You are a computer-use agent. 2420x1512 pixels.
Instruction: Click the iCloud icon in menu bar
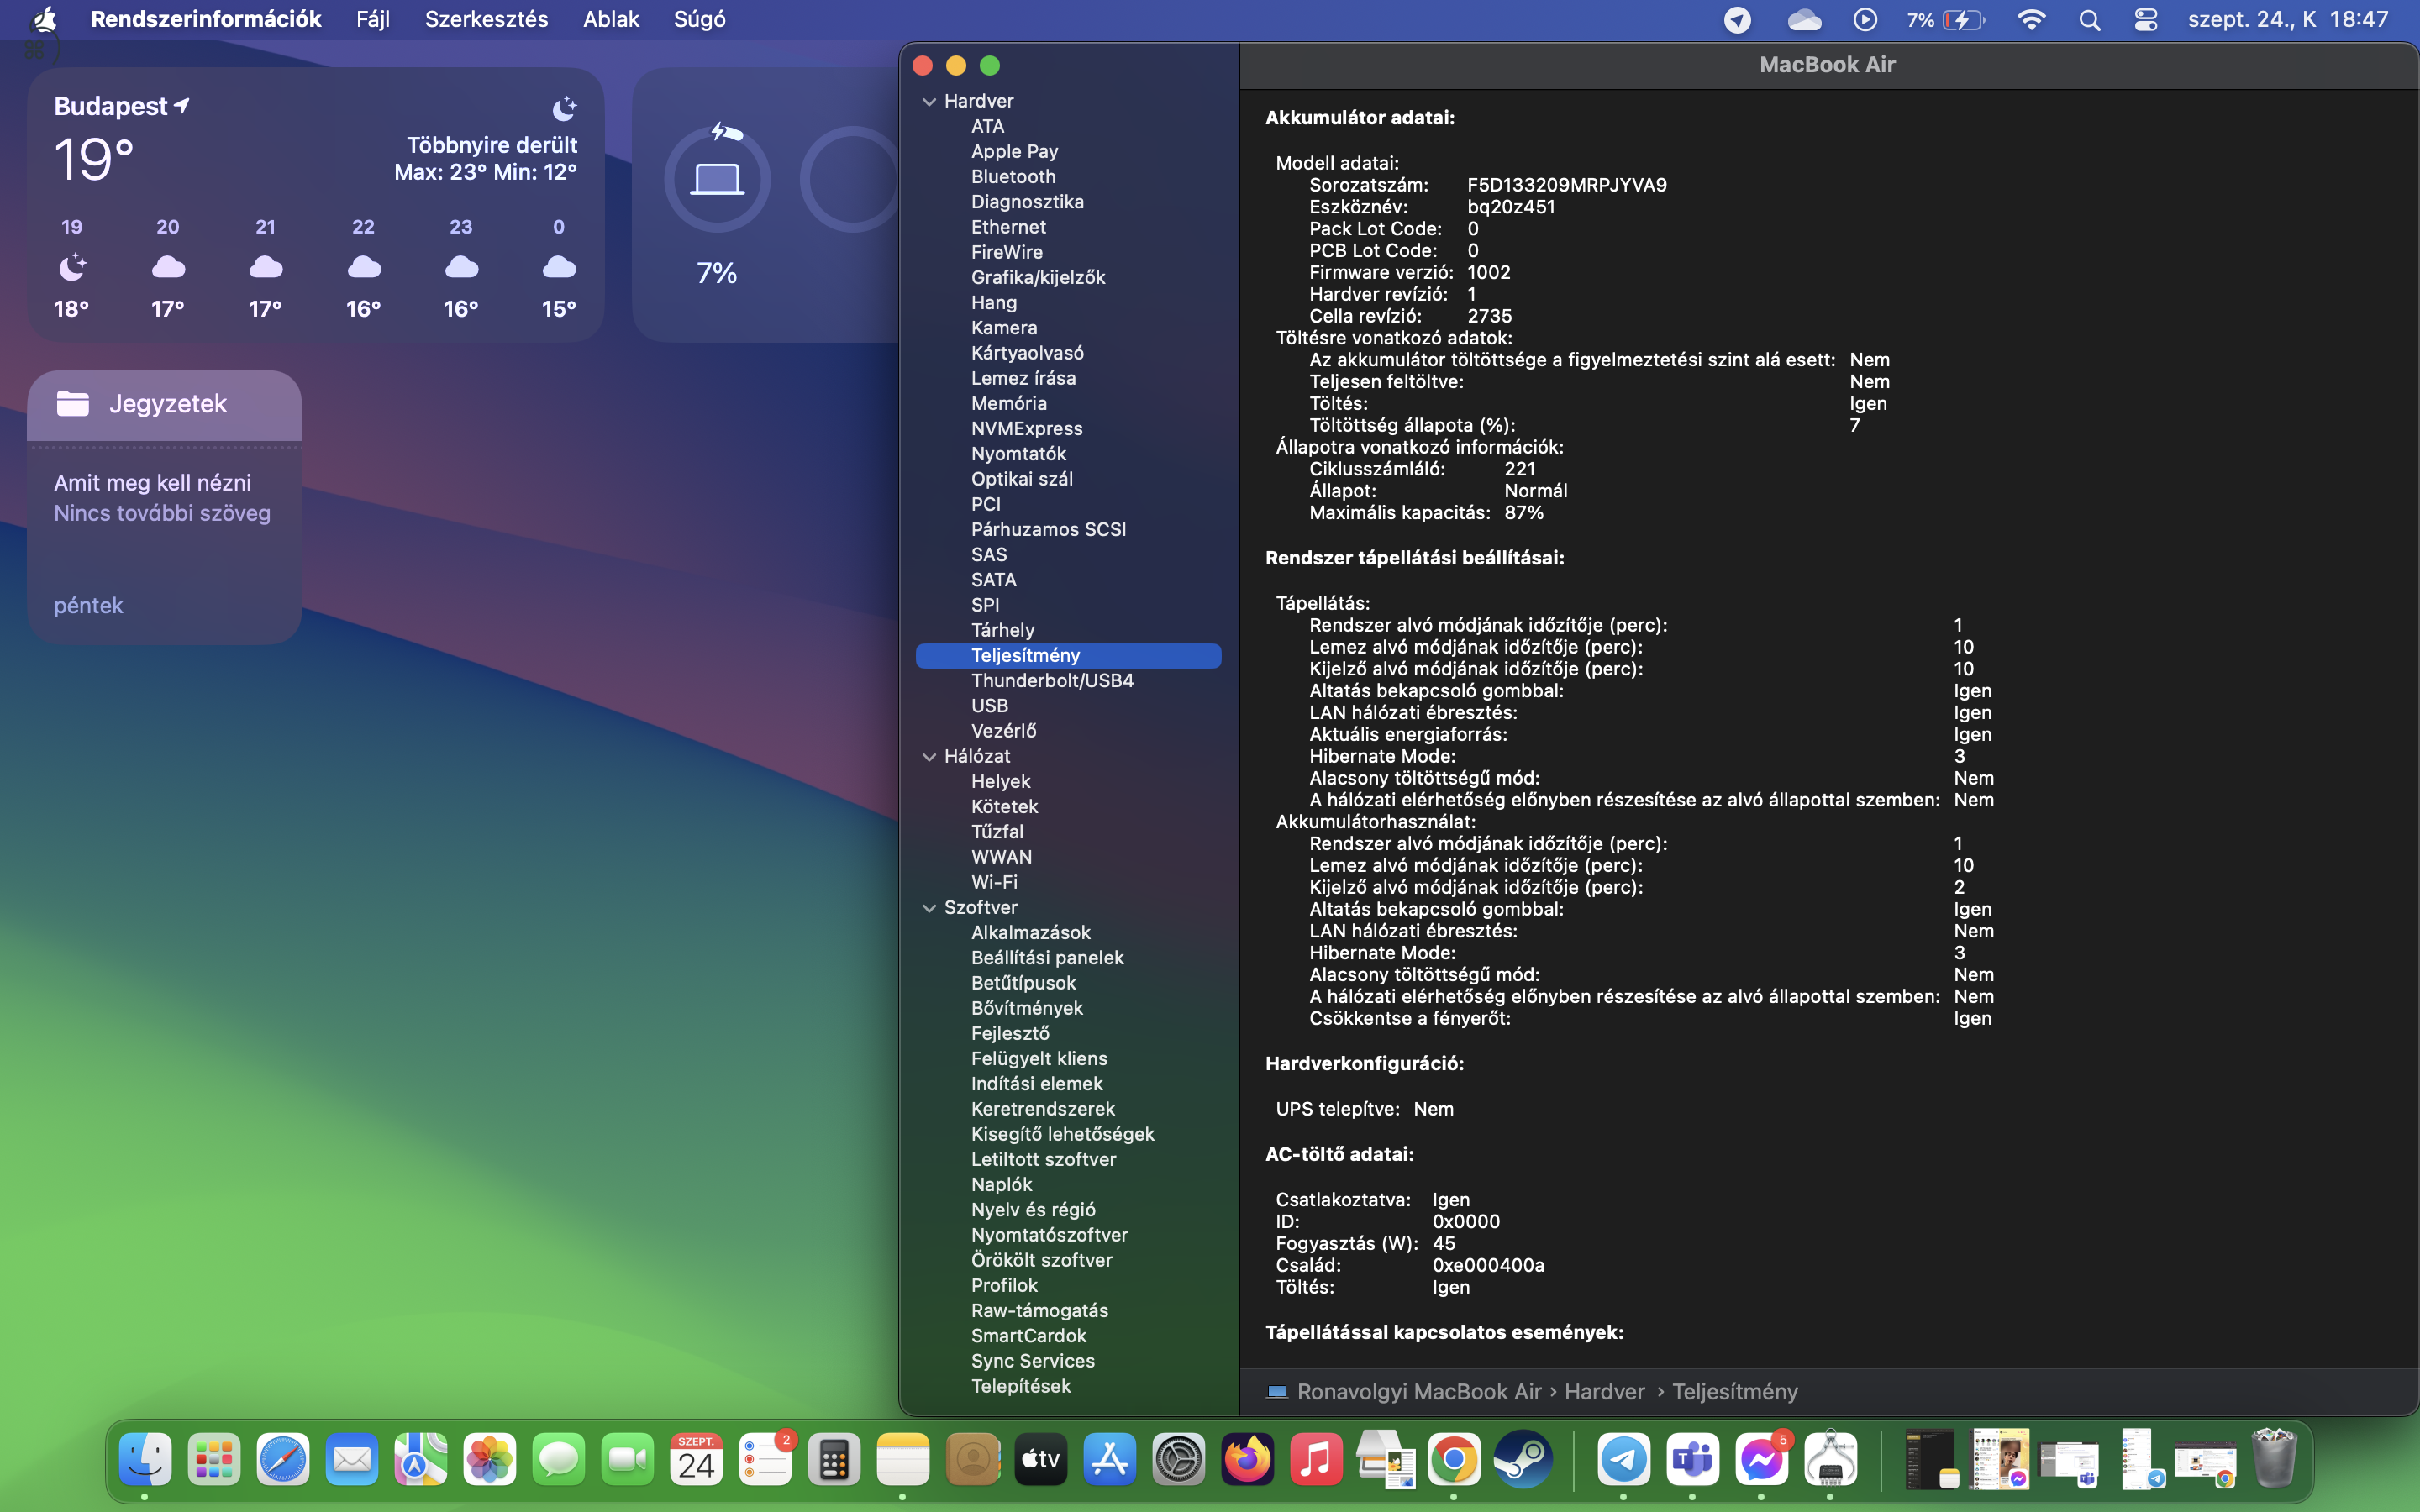[1804, 20]
